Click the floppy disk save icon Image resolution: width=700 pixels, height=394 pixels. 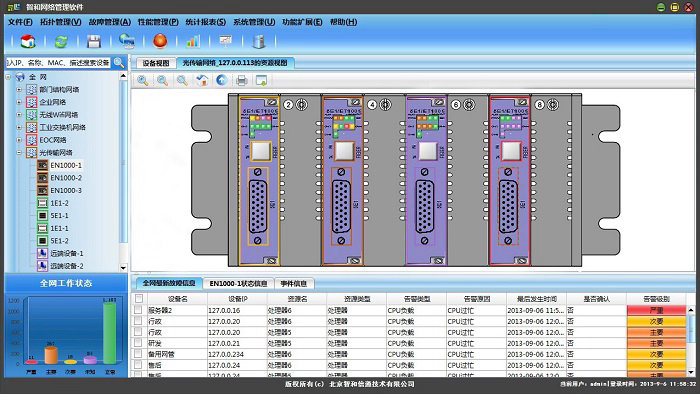(94, 41)
